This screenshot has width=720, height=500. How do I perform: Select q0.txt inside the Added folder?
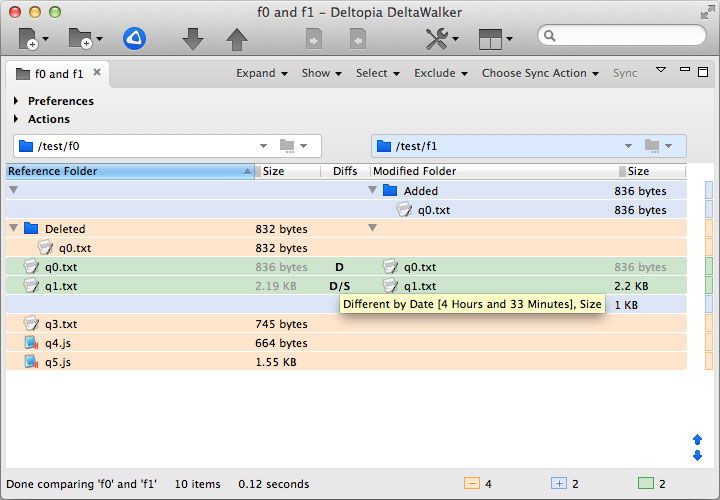point(434,210)
